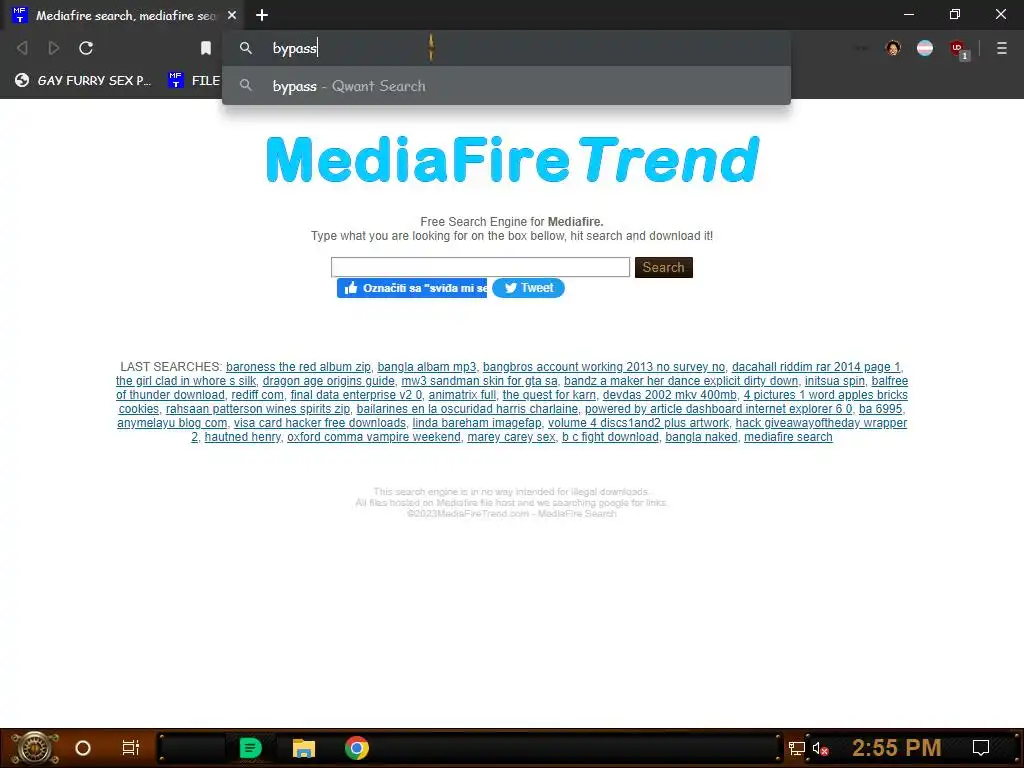Open 'visa card hacker free downloads' link
The image size is (1024, 768).
pyautogui.click(x=319, y=423)
